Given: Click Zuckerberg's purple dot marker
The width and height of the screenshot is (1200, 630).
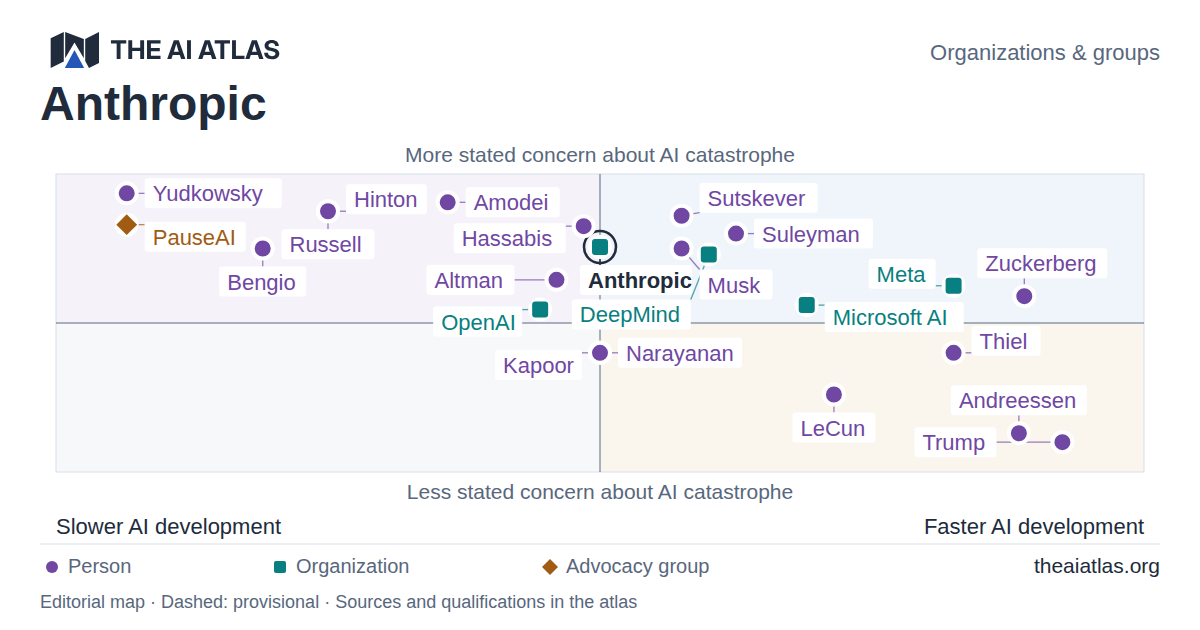Looking at the screenshot, I should [1024, 295].
